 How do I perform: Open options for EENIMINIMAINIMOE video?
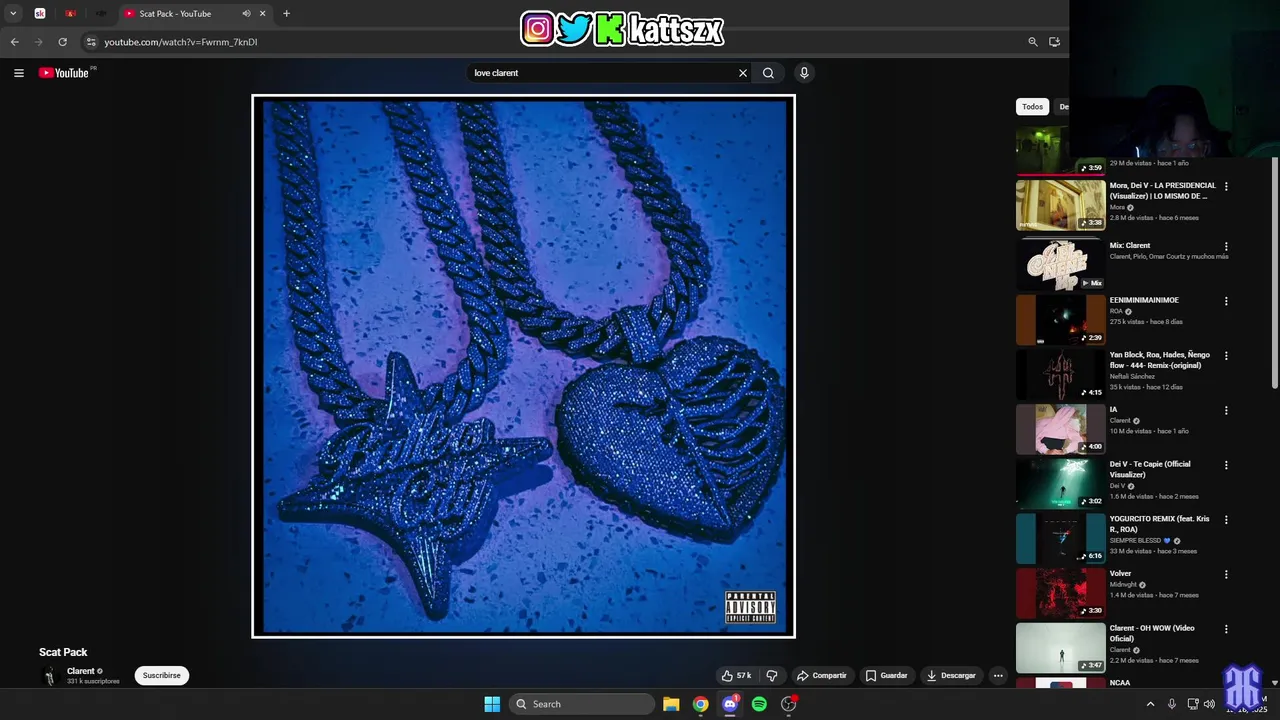1226,301
